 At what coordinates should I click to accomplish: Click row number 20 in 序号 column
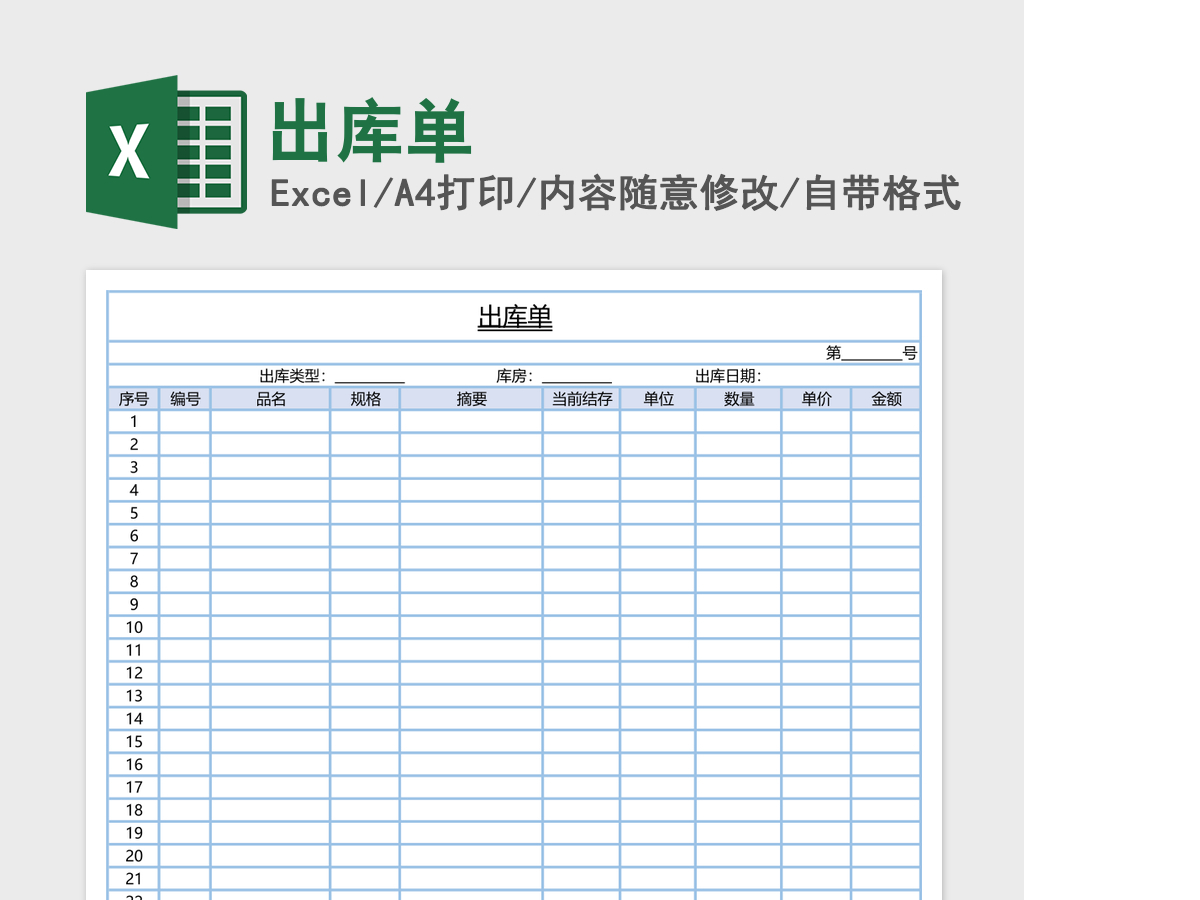134,856
